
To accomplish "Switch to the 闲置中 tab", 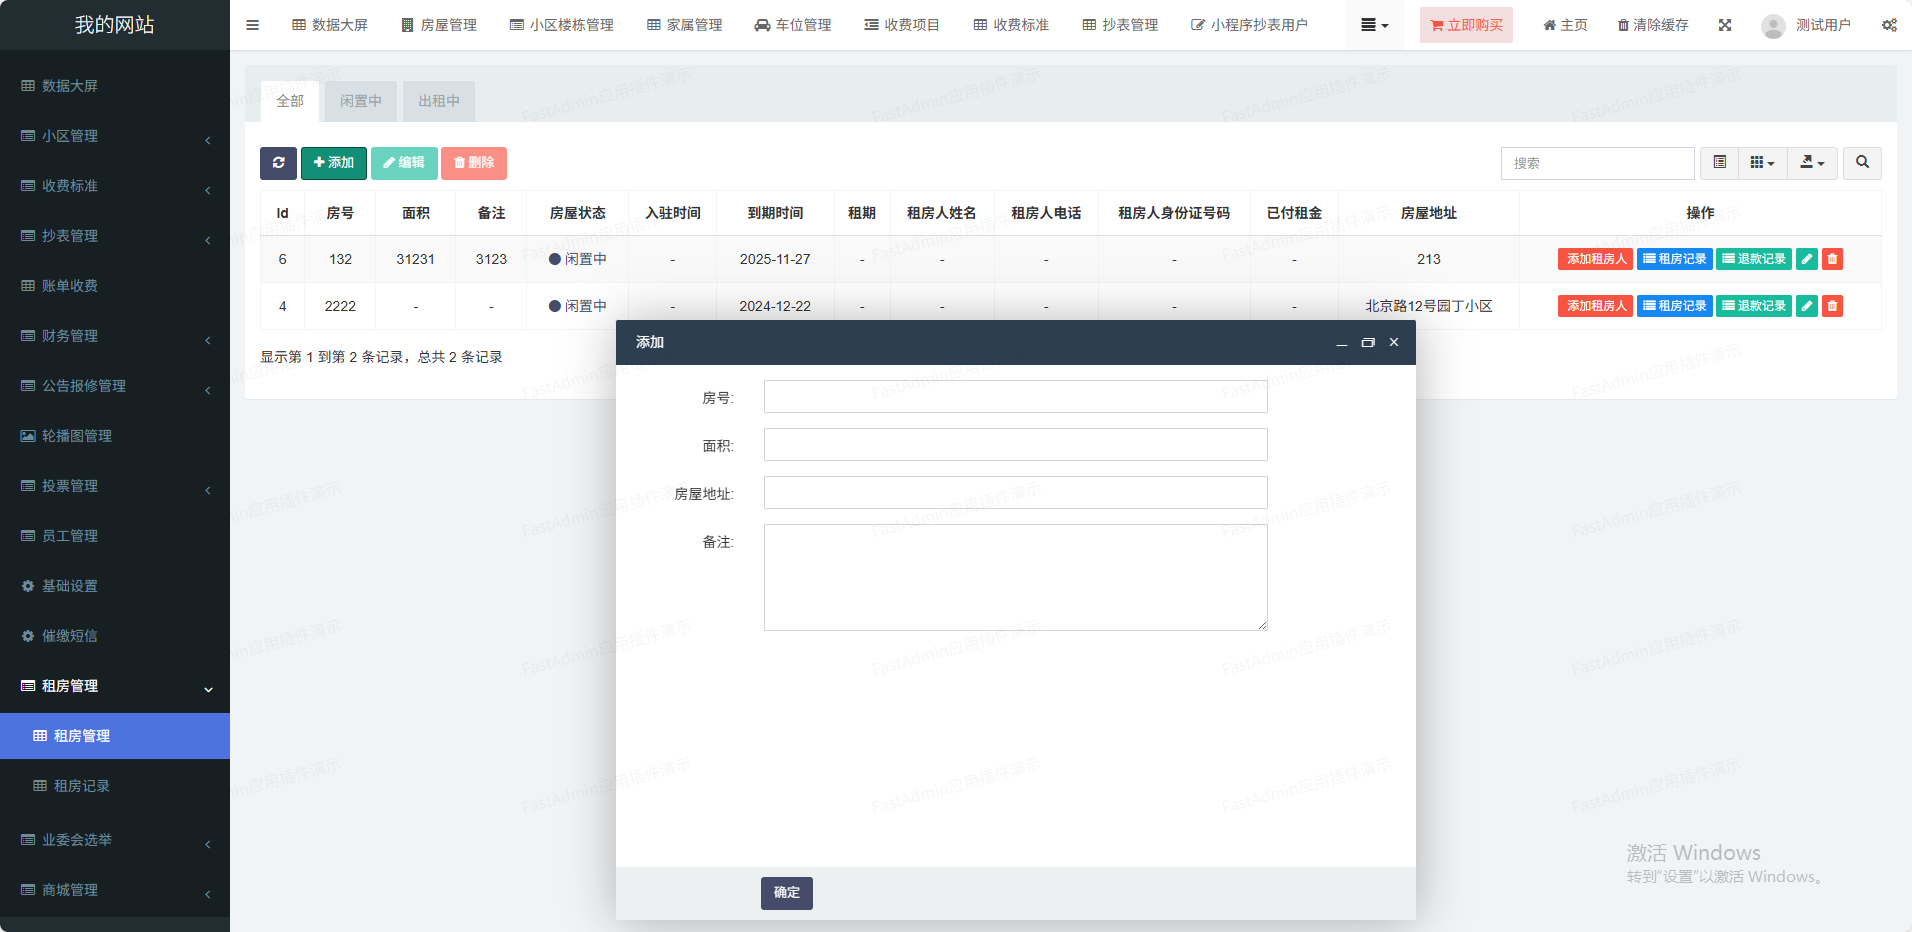I will coord(360,101).
